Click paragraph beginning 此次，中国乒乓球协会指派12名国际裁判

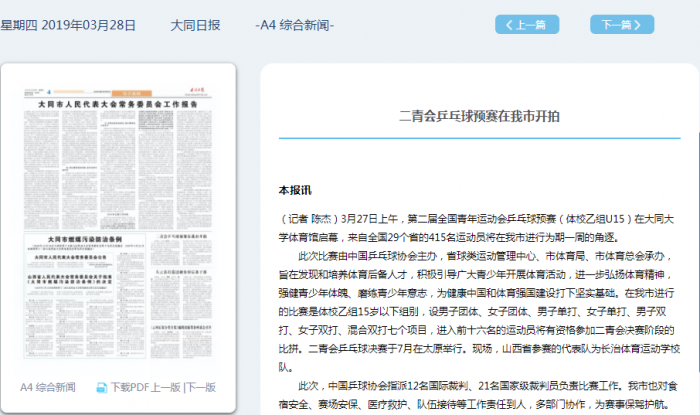point(479,395)
